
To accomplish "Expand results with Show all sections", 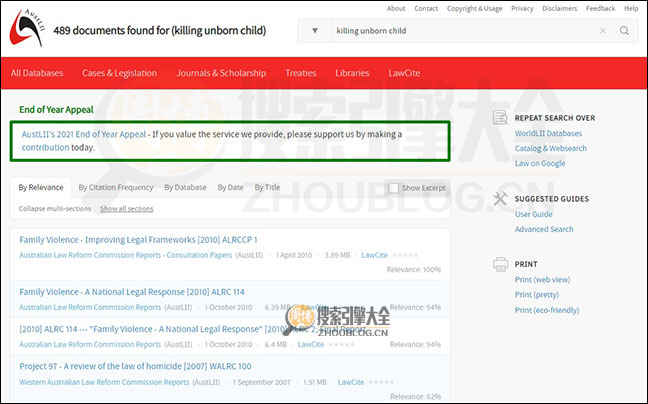I will tap(127, 209).
